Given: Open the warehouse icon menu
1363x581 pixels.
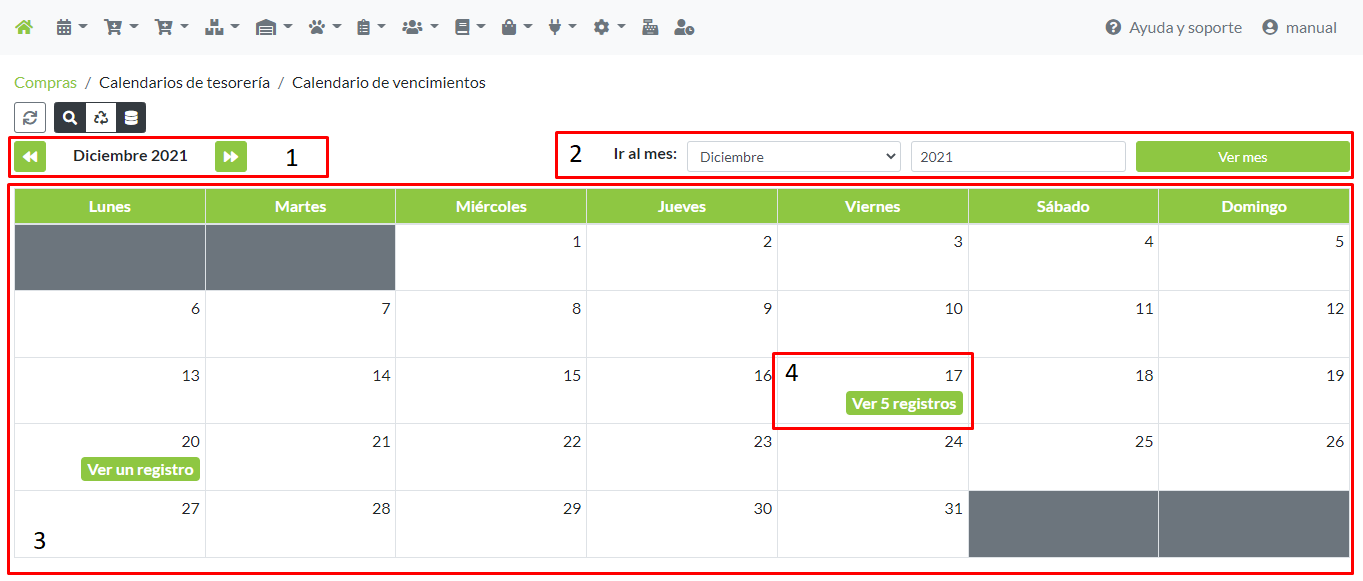Looking at the screenshot, I should coord(273,27).
